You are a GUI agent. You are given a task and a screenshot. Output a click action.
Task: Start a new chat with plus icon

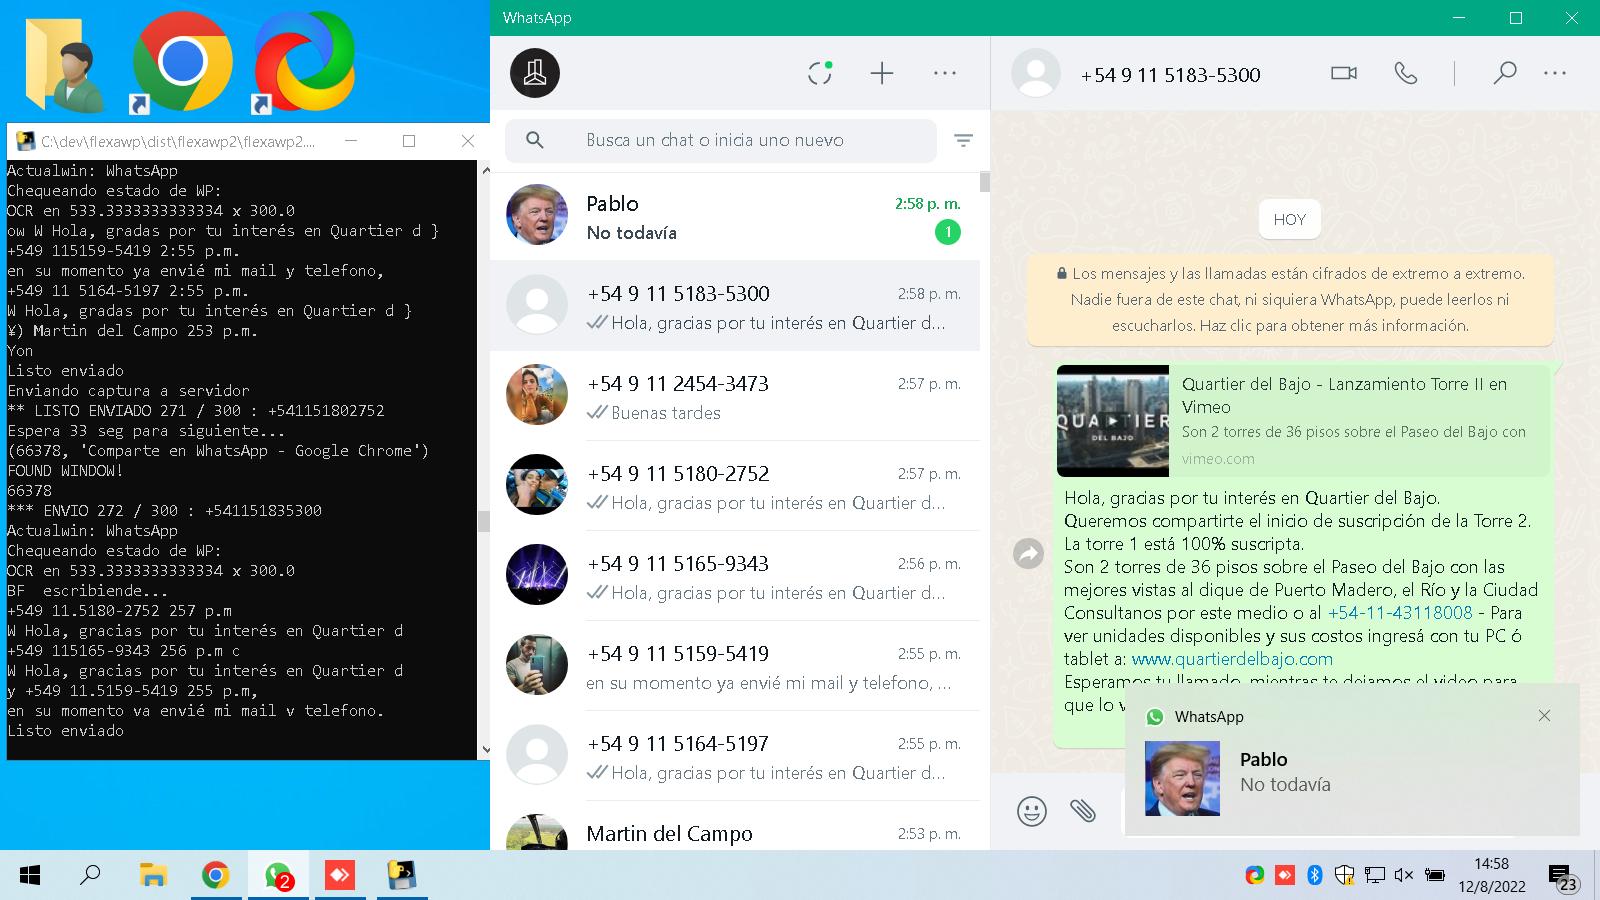(x=882, y=73)
